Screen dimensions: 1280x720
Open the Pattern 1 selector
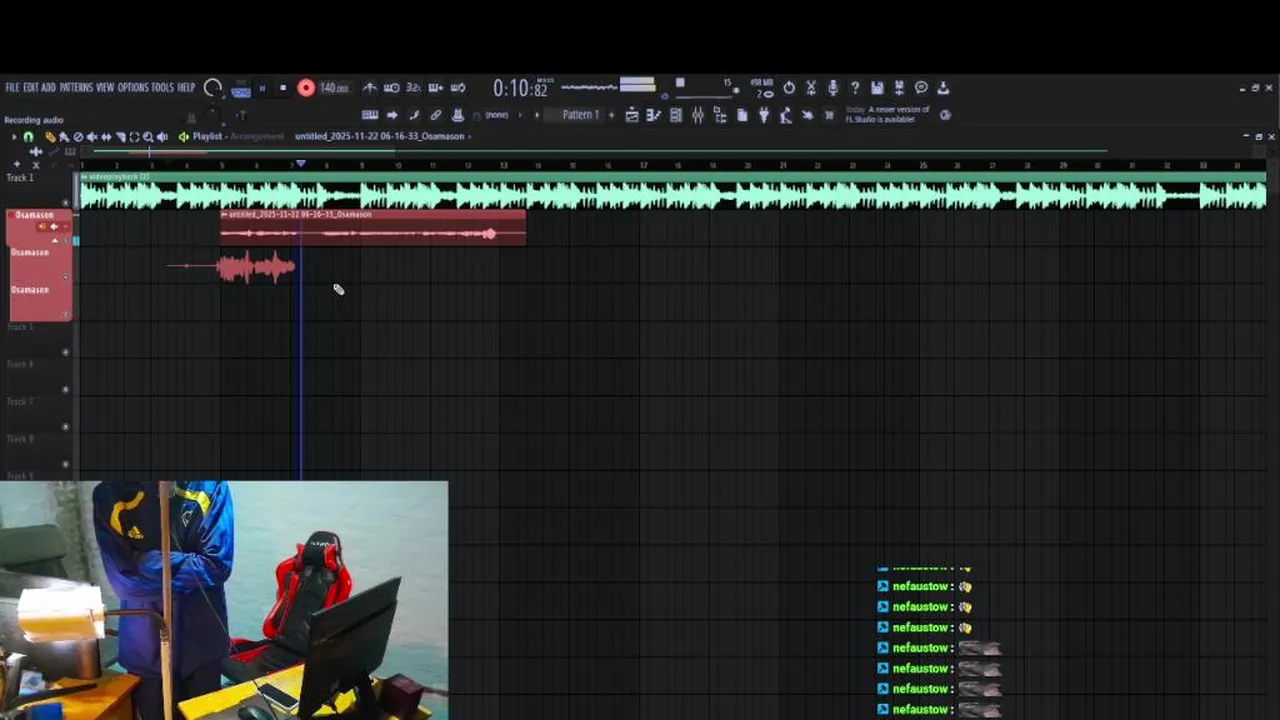click(x=580, y=115)
